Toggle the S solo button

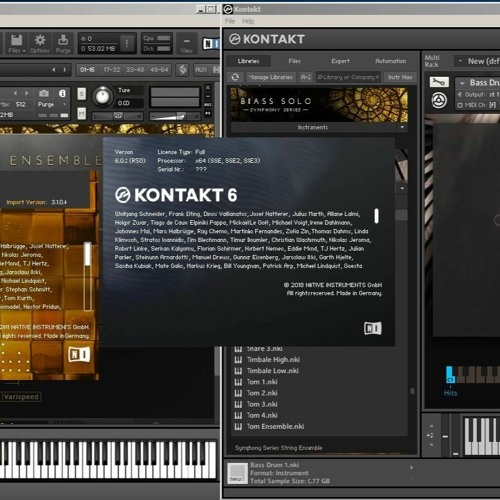pyautogui.click(x=82, y=94)
